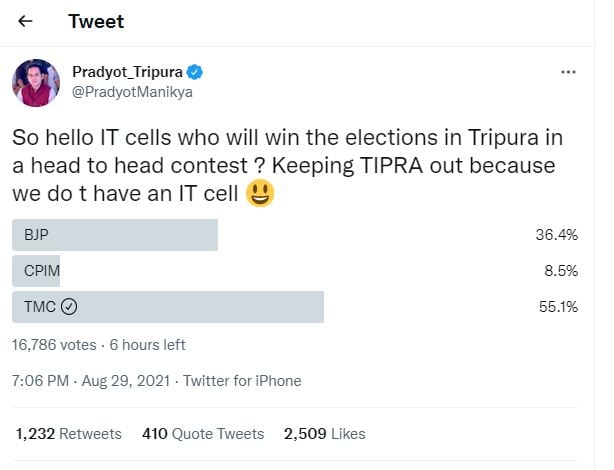This screenshot has height=470, width=614.
Task: Click the checkmark icon beside TMC
Action: (x=69, y=307)
